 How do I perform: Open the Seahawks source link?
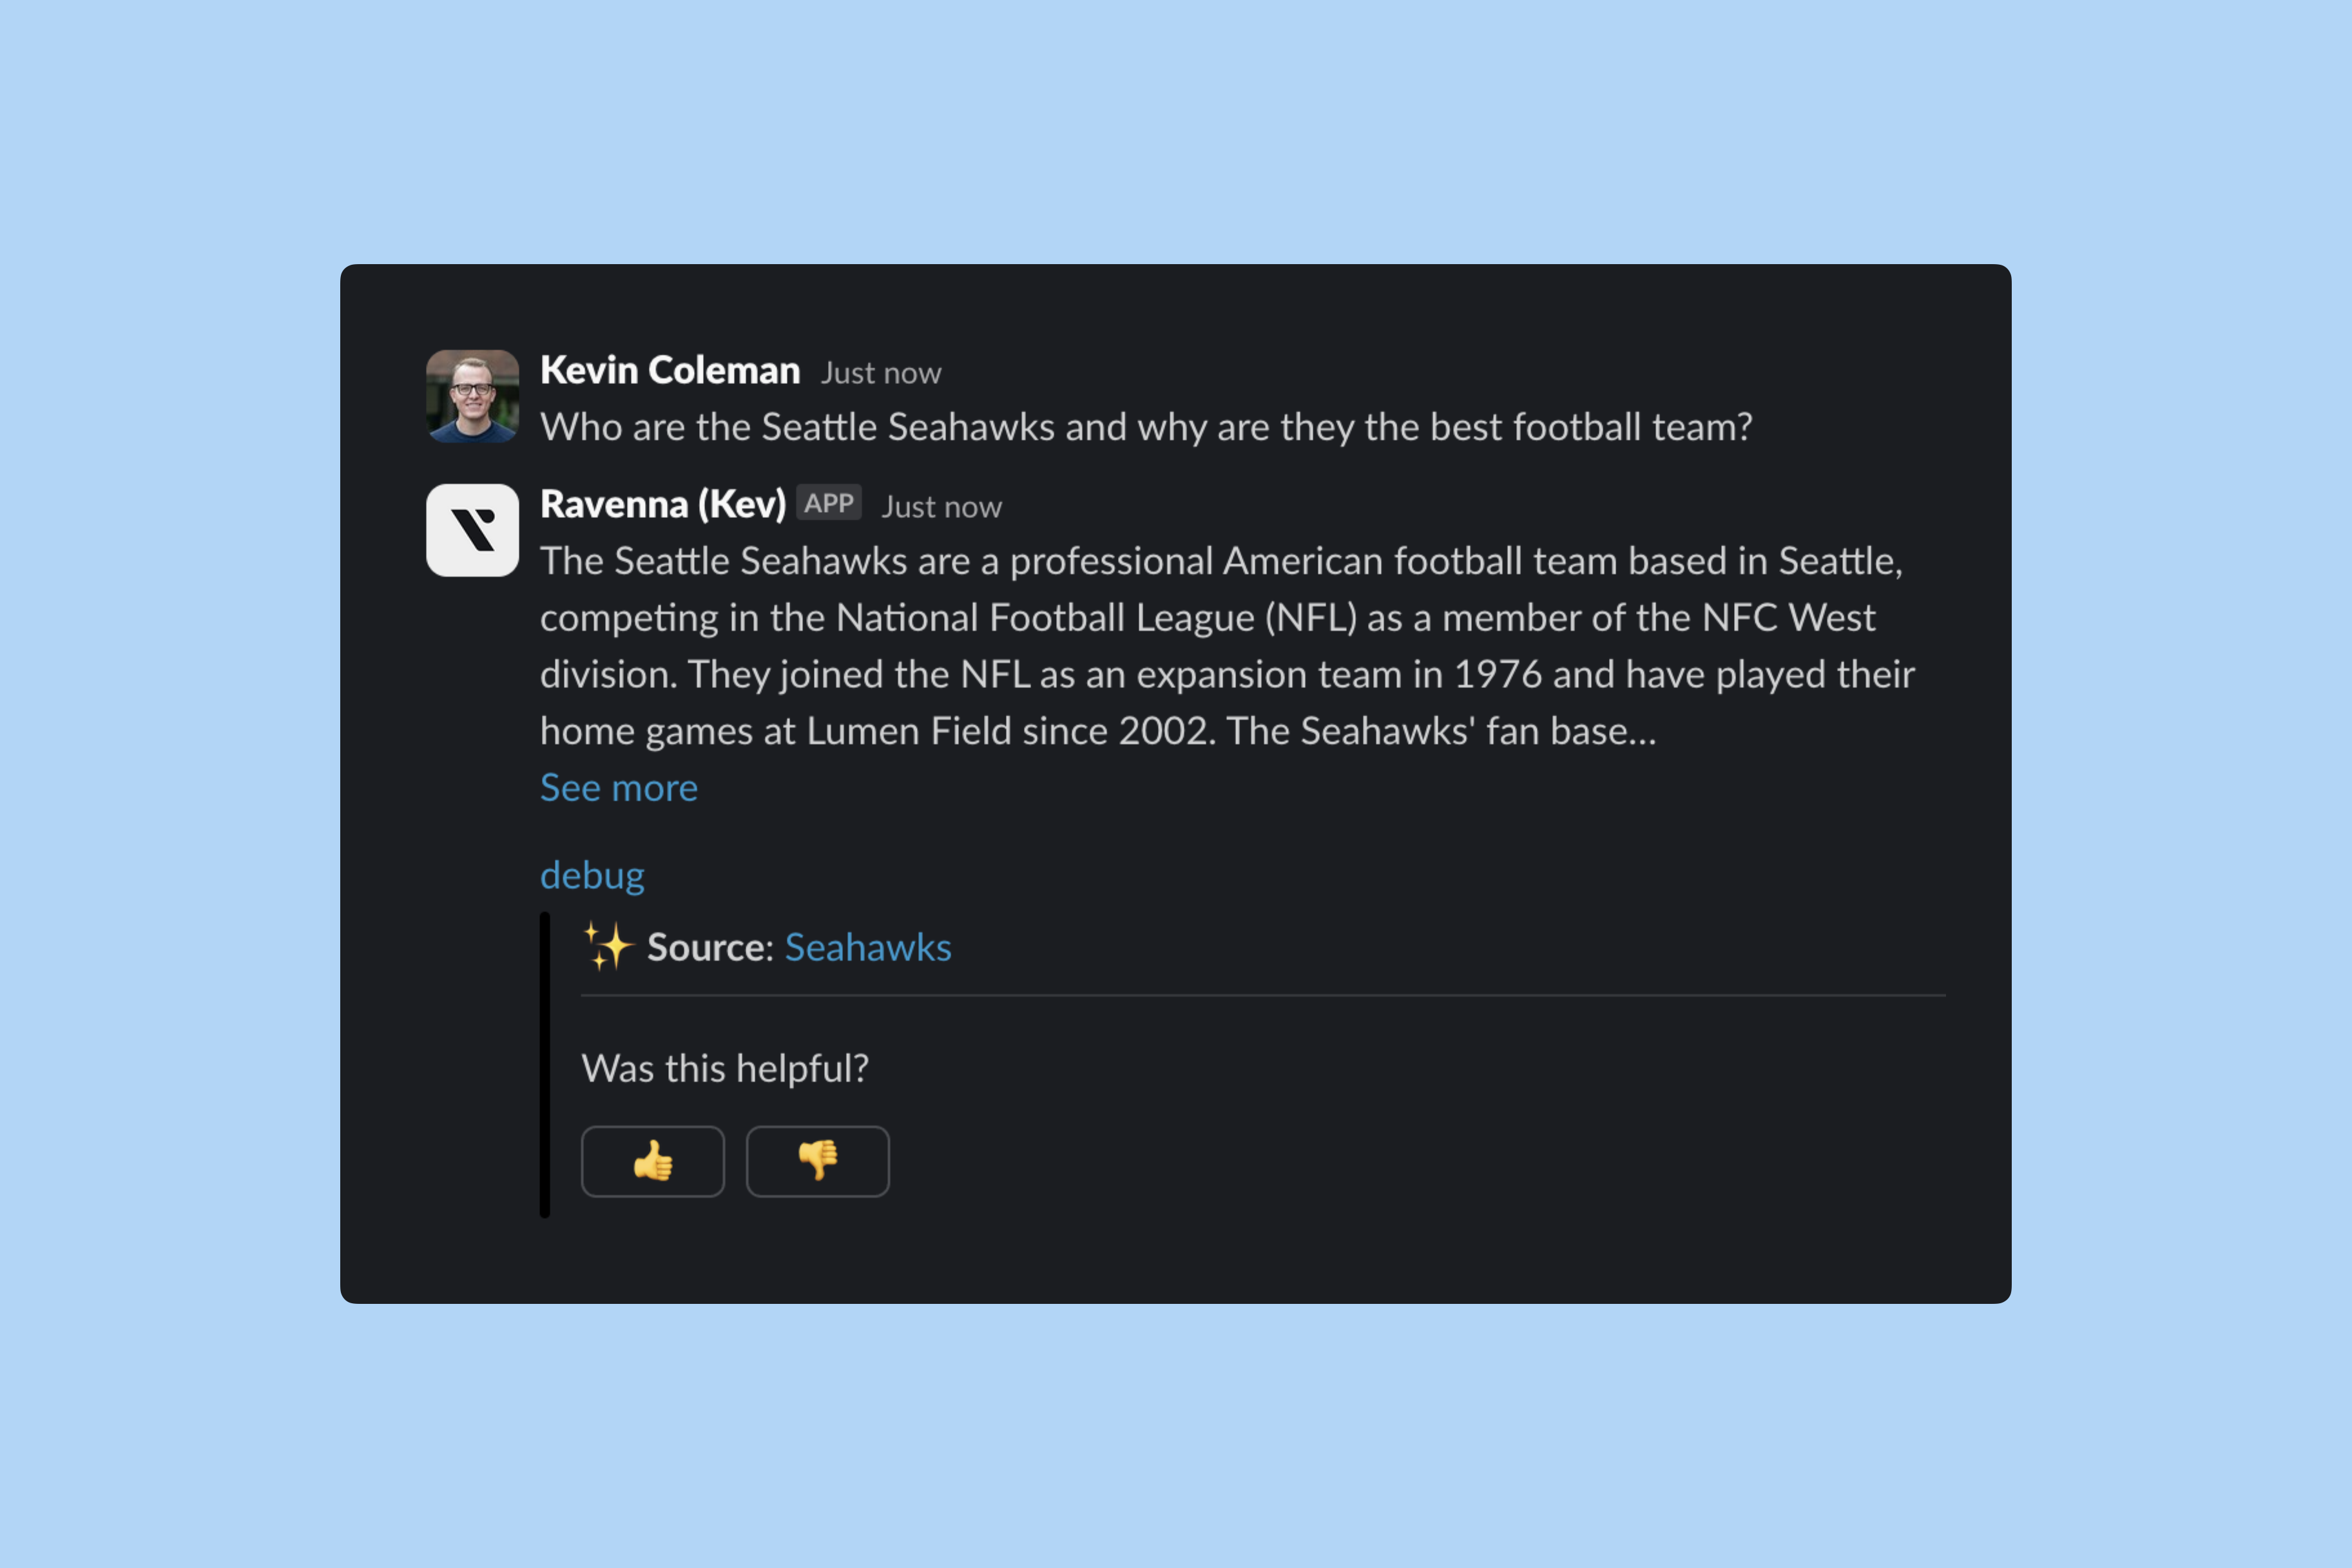pyautogui.click(x=867, y=947)
